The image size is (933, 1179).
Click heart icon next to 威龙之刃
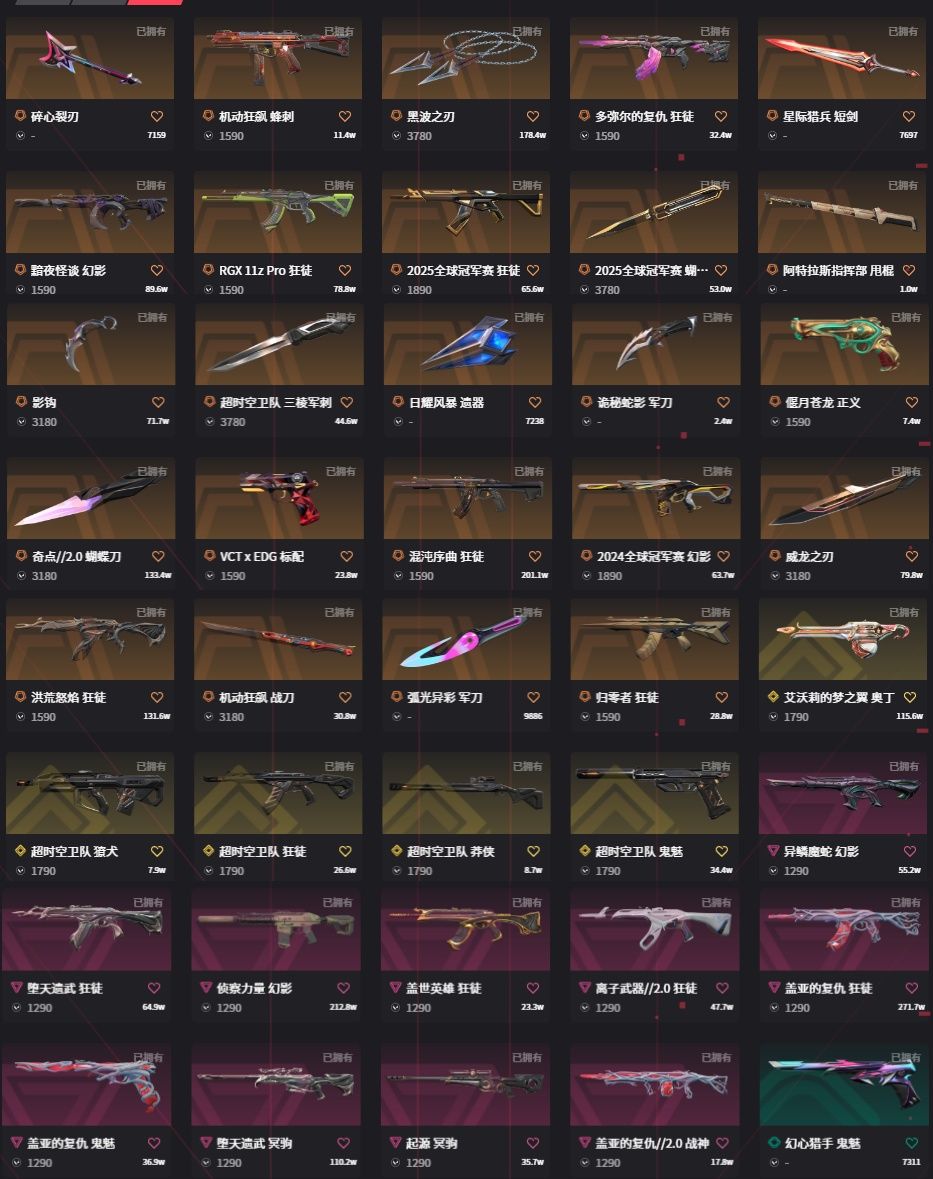click(911, 556)
